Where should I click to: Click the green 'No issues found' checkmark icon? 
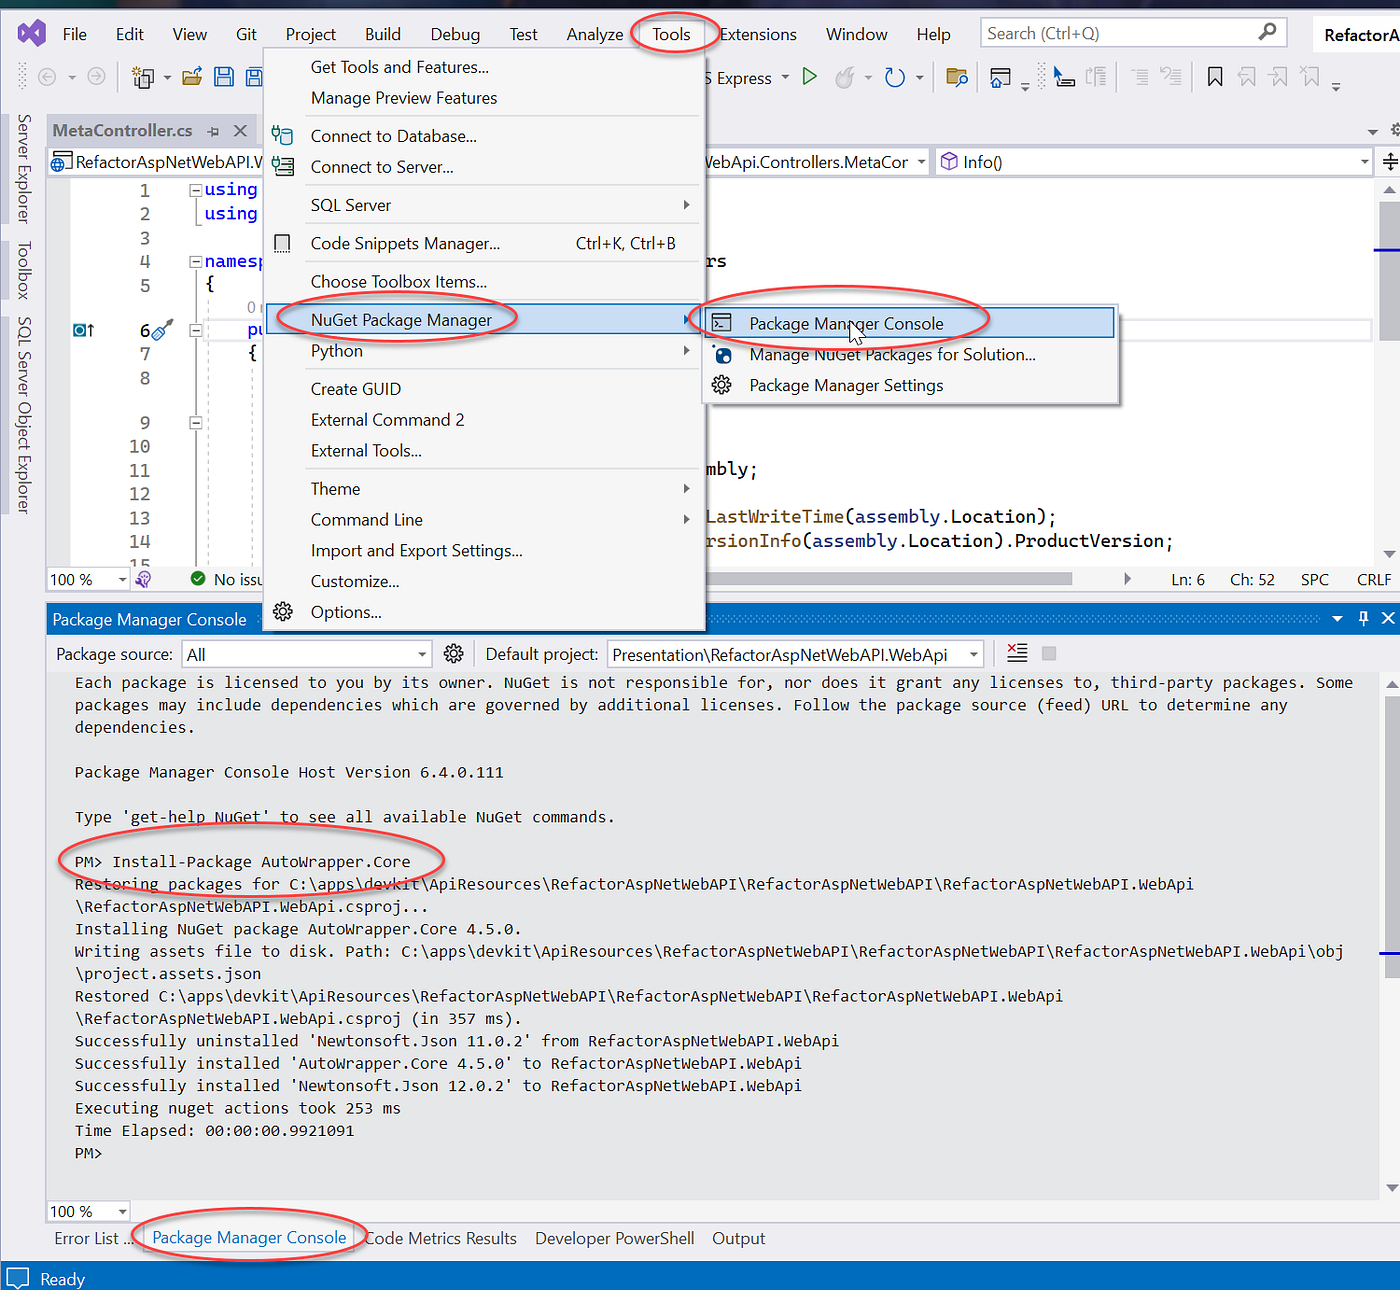[x=196, y=578]
